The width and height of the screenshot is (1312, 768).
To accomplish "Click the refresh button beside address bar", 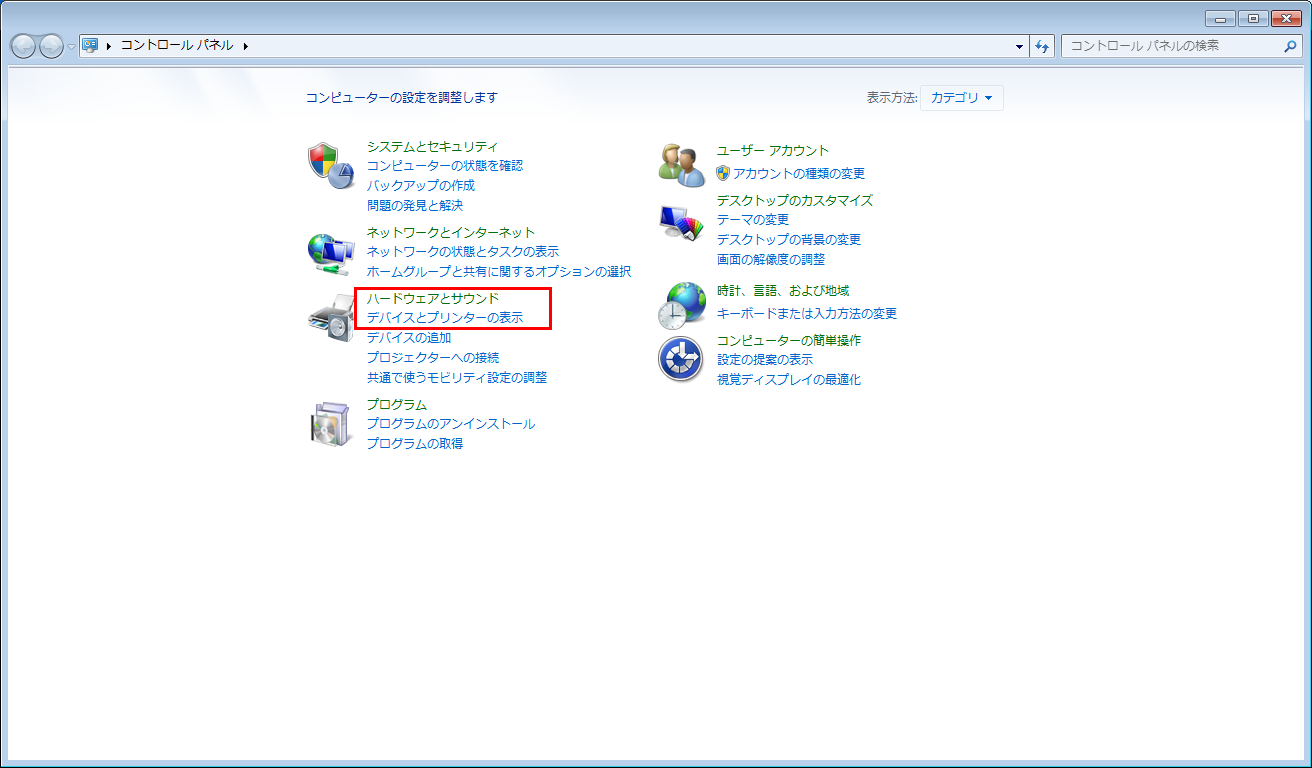I will pyautogui.click(x=1043, y=46).
